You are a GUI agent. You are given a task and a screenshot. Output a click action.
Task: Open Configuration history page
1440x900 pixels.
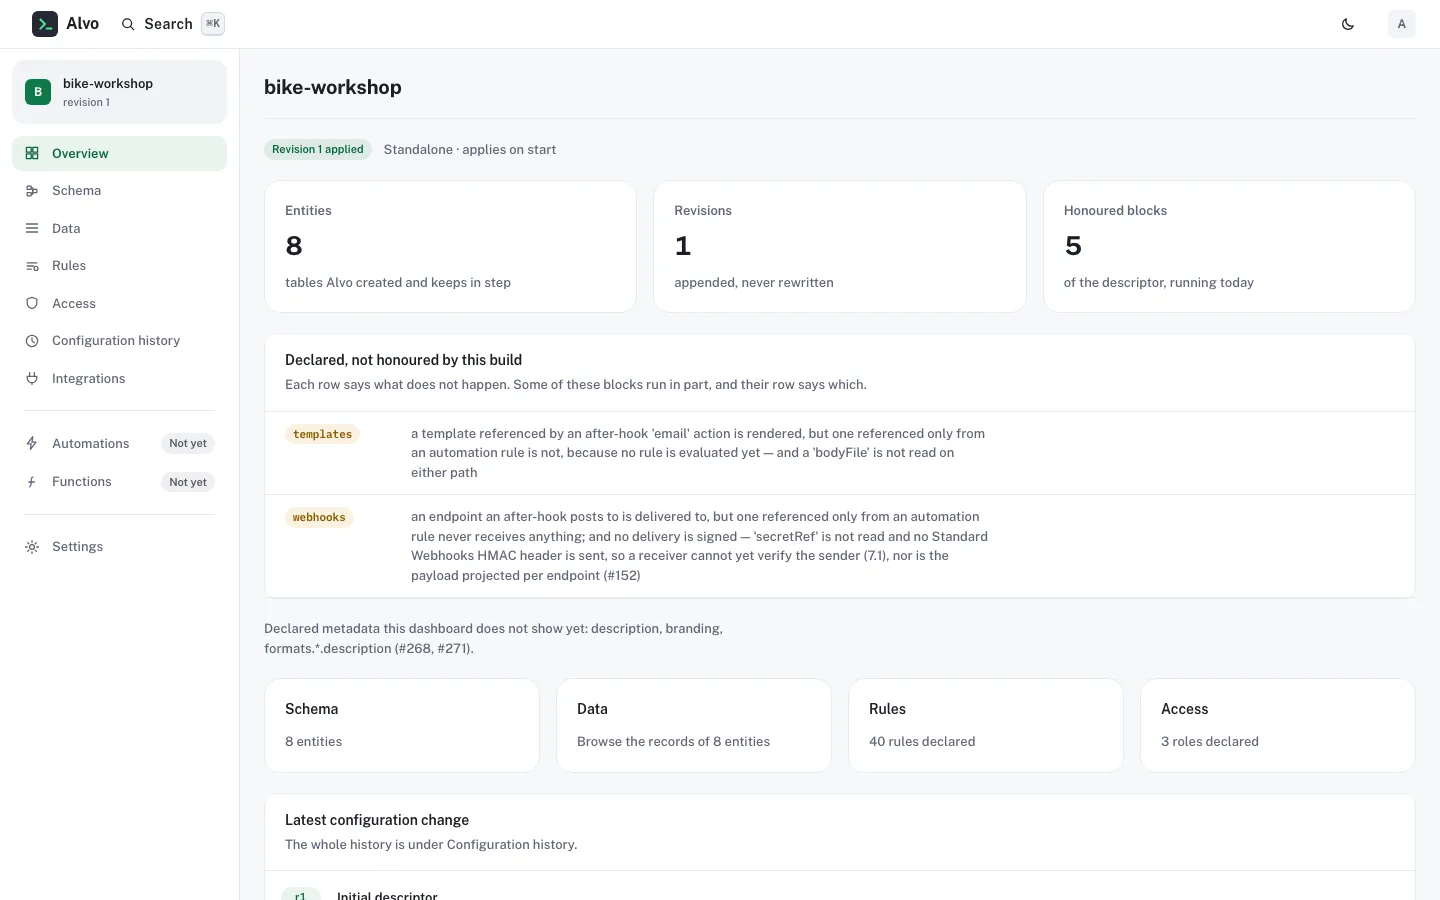[x=119, y=341]
